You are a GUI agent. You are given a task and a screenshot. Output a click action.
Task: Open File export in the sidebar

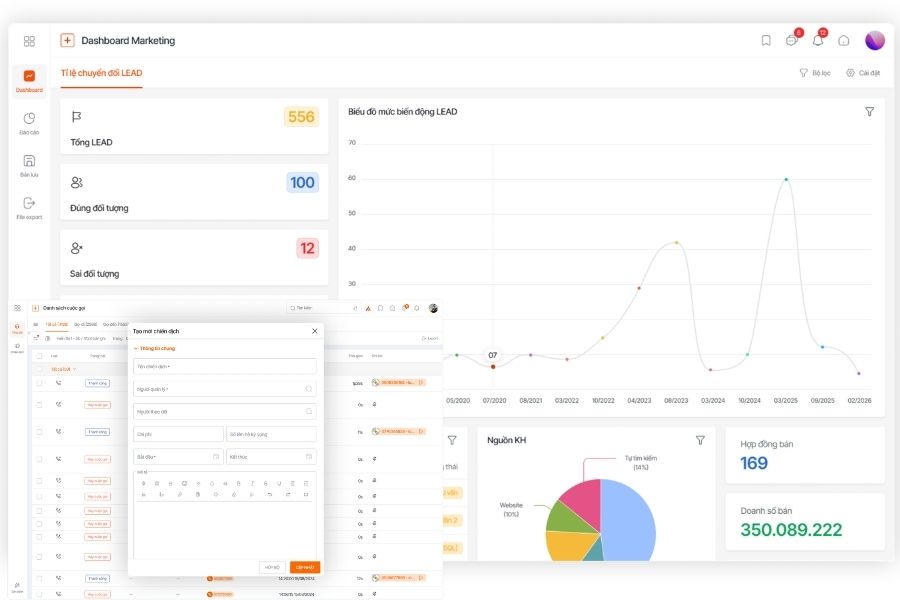click(29, 208)
